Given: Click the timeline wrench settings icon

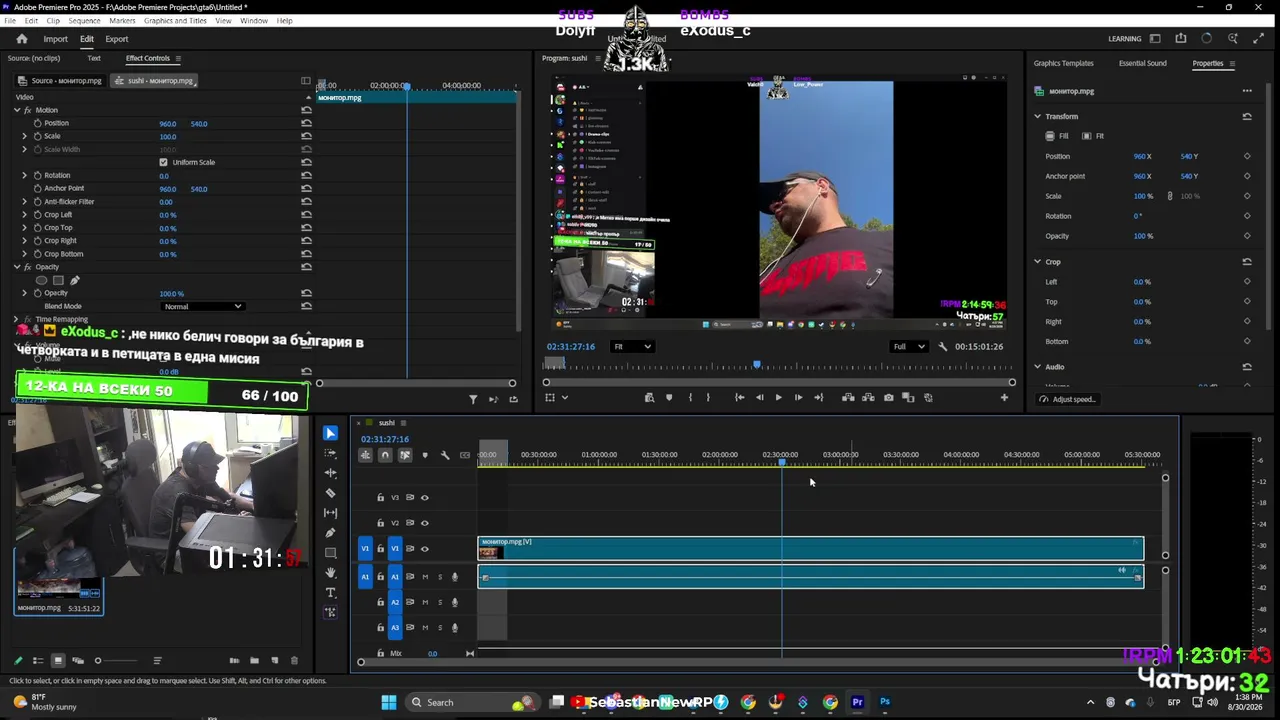Looking at the screenshot, I should click(x=445, y=455).
